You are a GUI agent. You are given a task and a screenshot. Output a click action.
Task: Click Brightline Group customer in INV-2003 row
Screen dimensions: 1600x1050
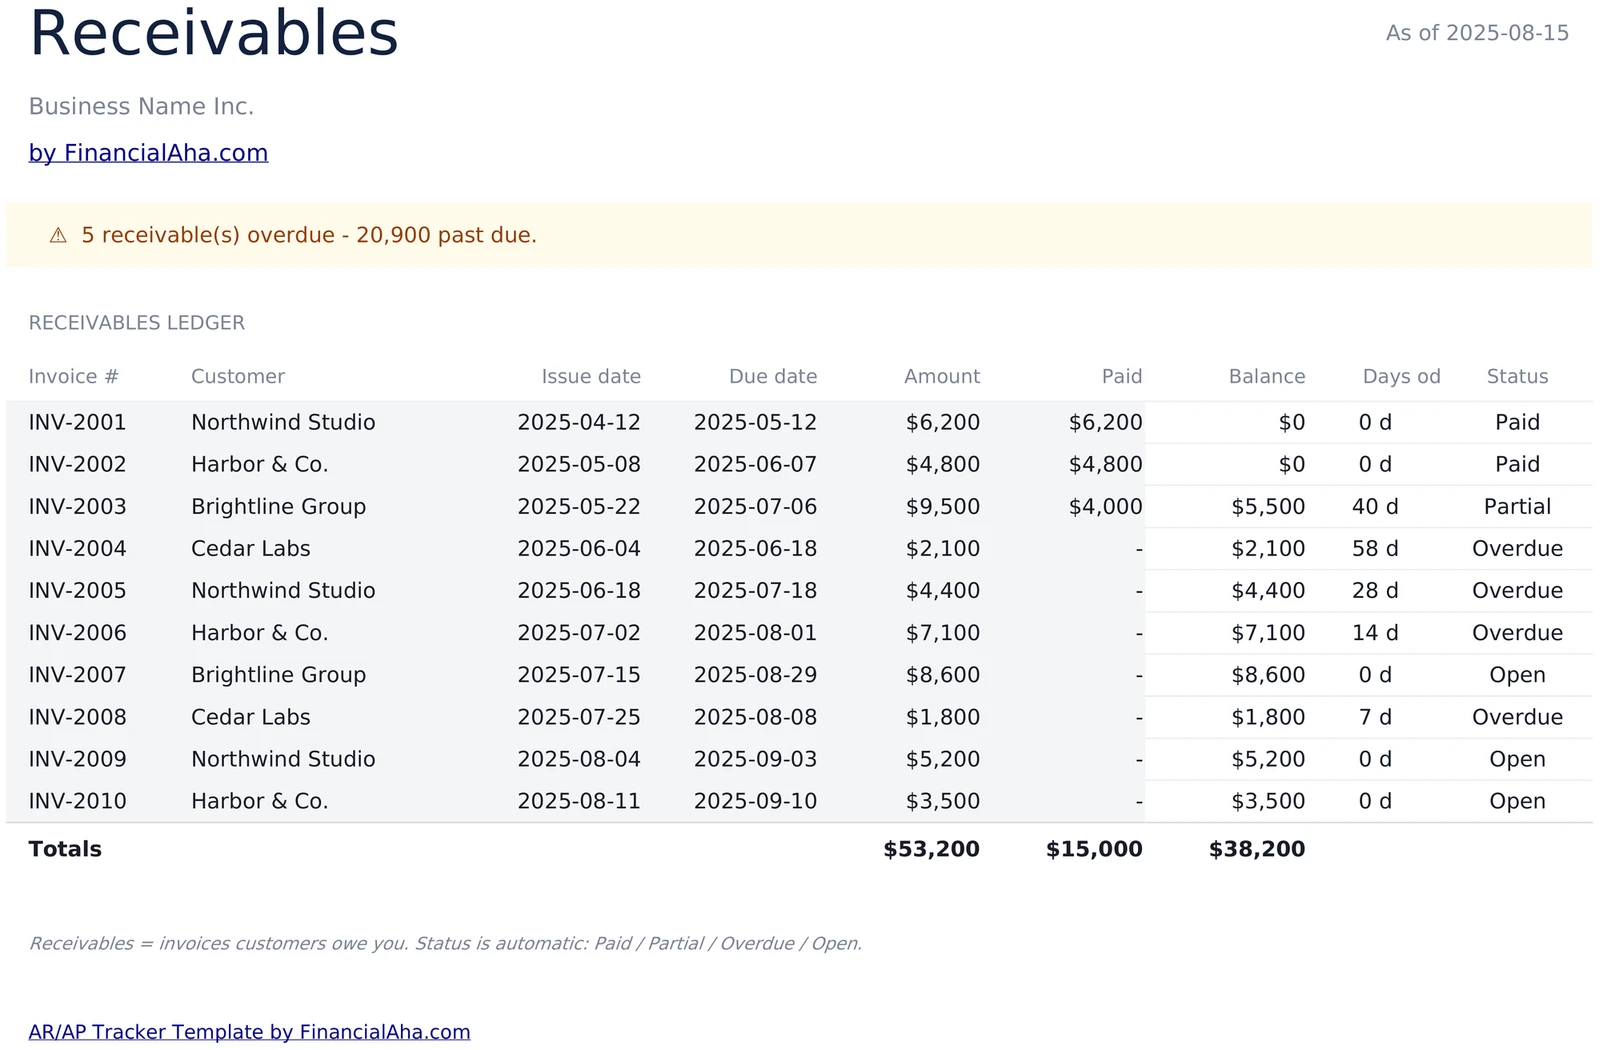pyautogui.click(x=278, y=507)
